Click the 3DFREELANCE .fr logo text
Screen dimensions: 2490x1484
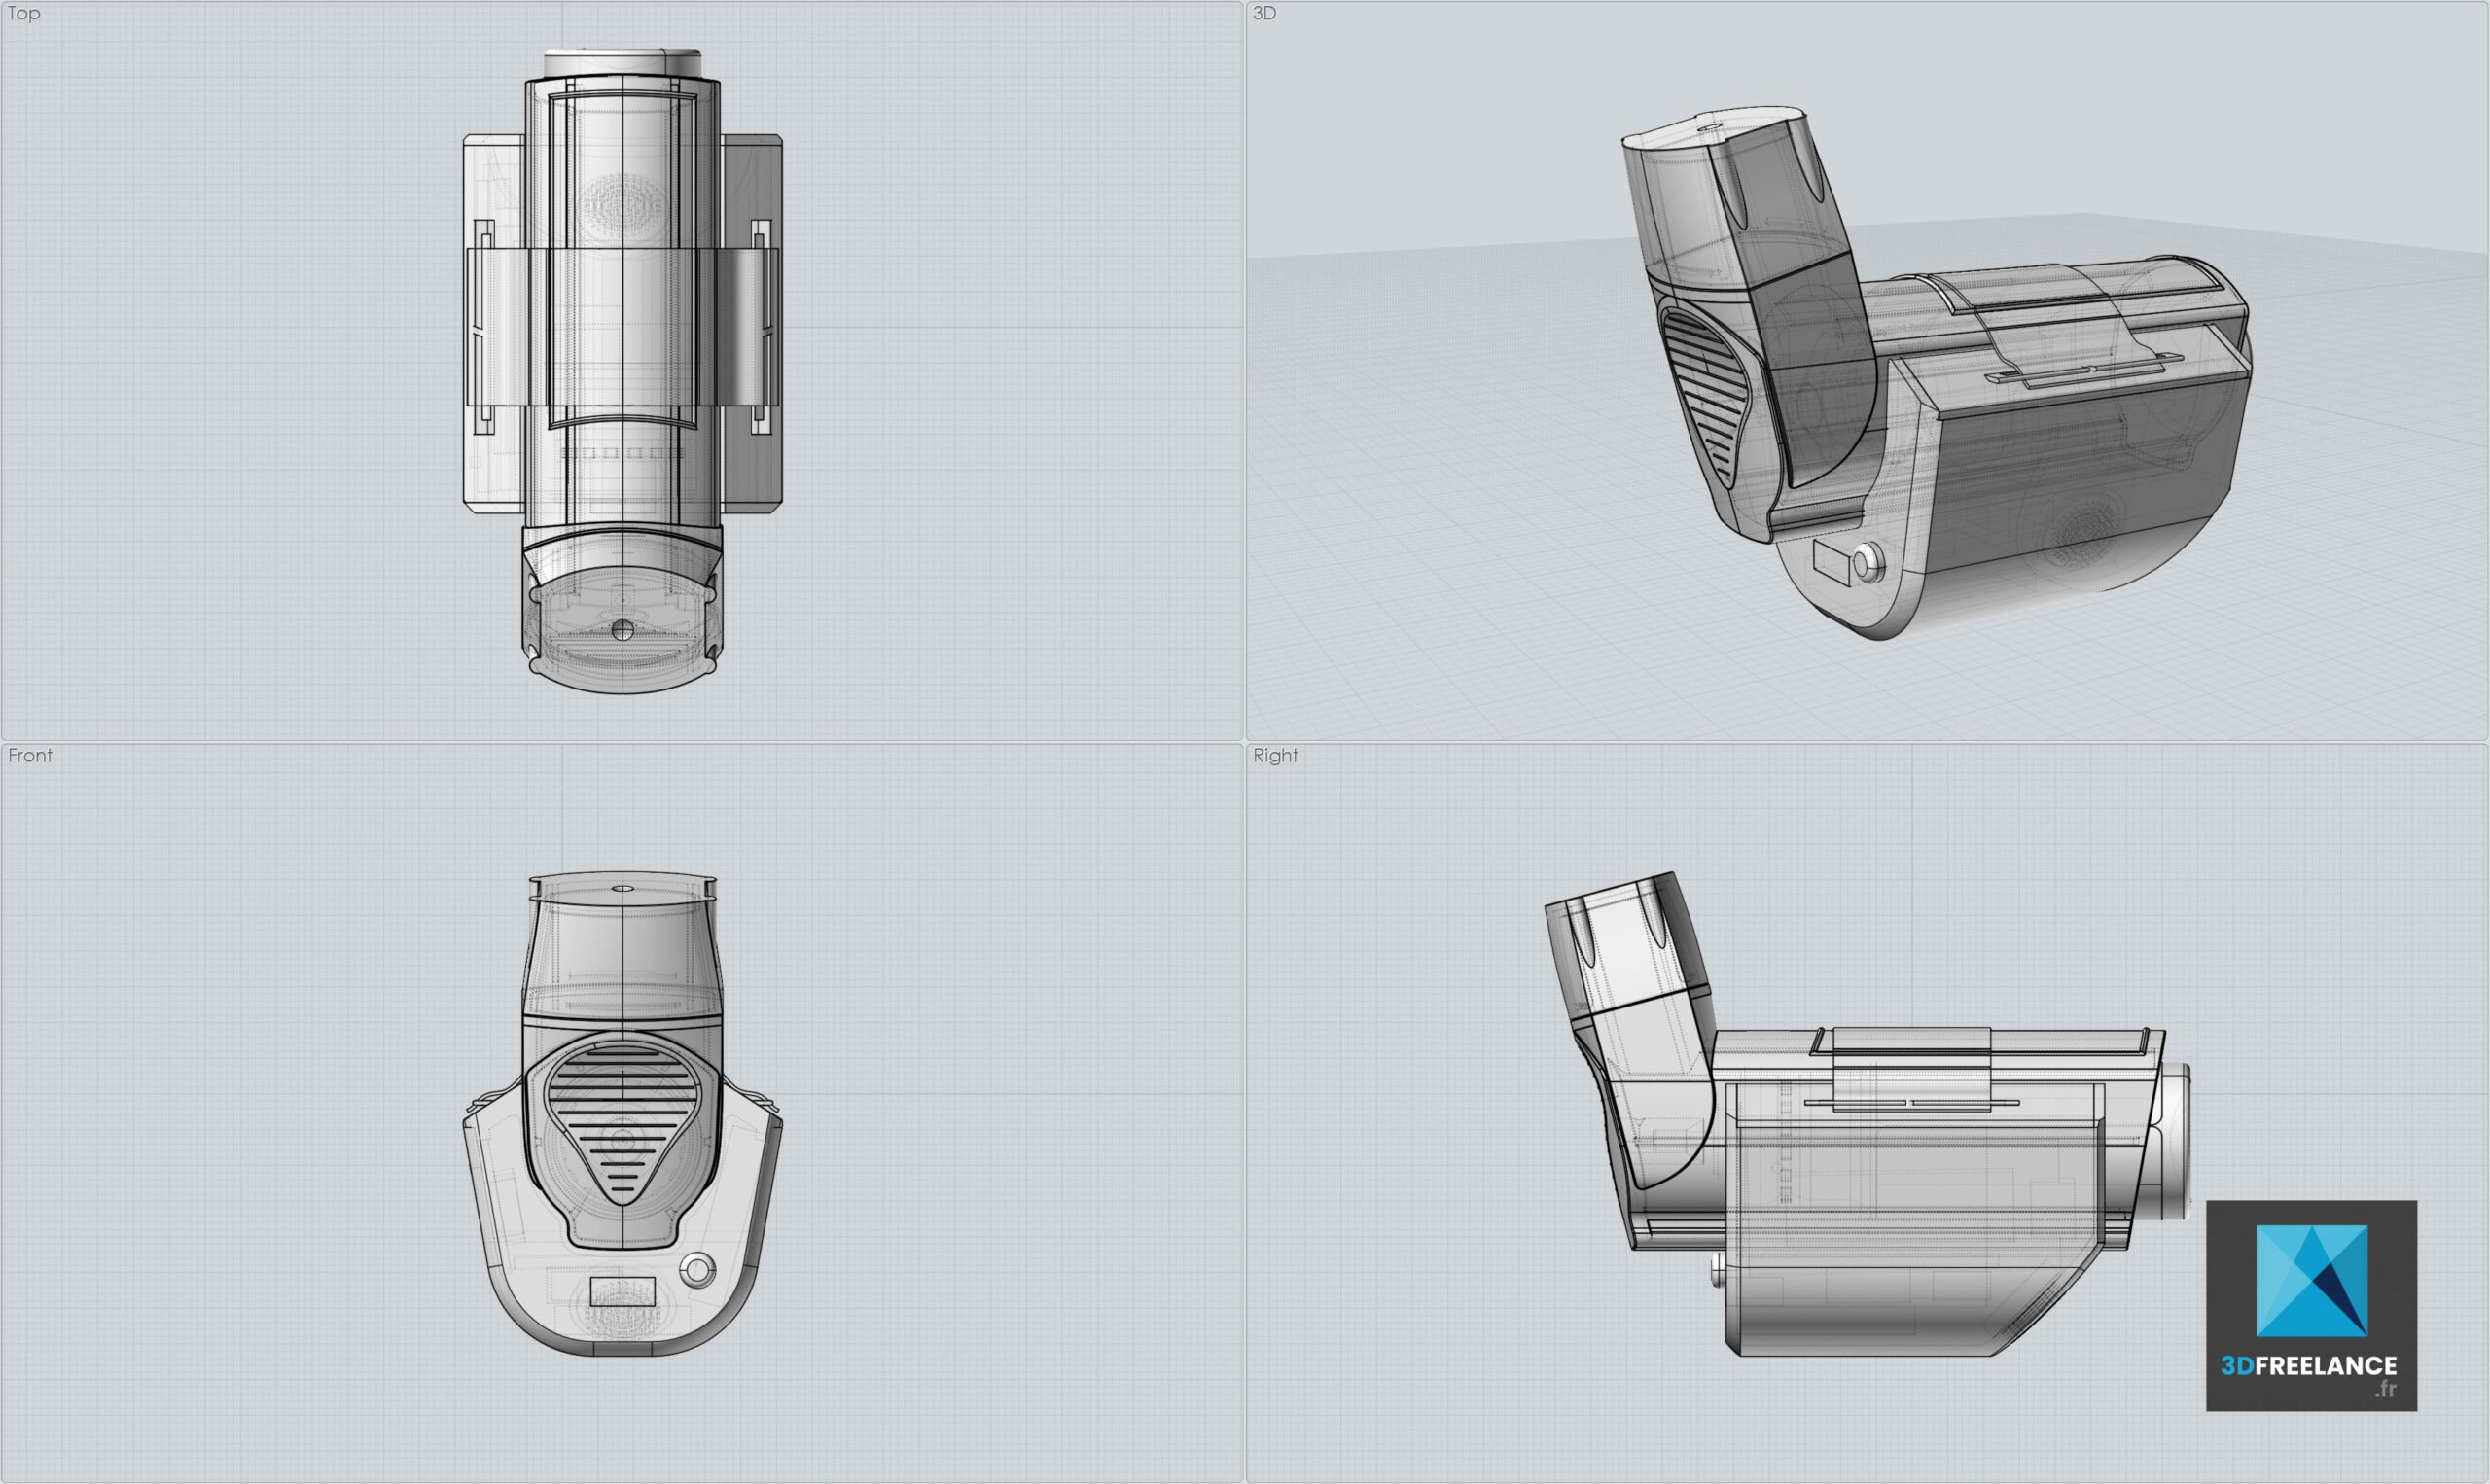coord(2308,1367)
